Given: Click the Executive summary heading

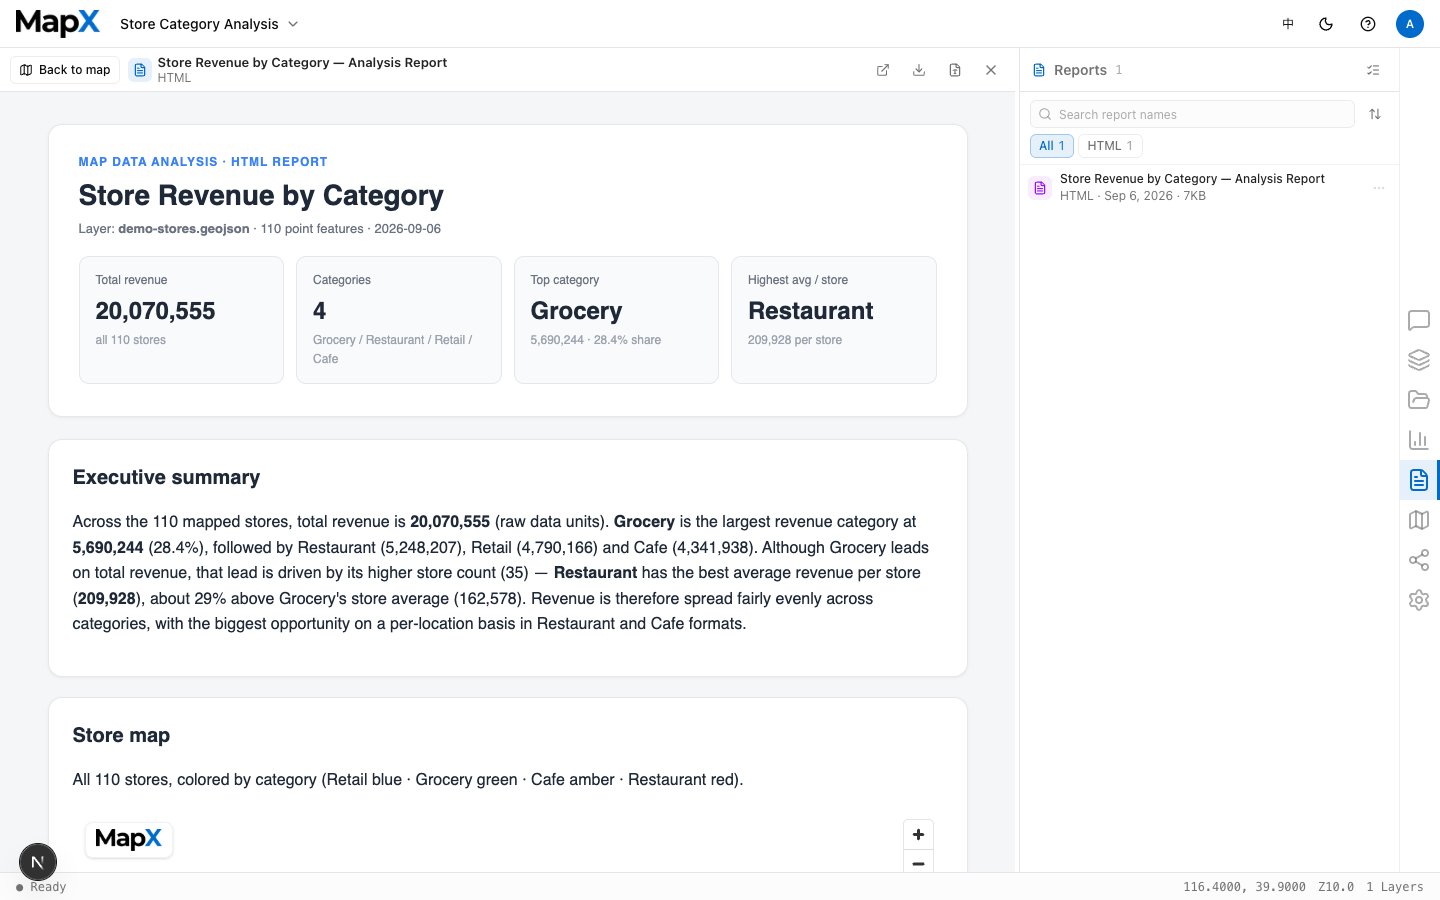Looking at the screenshot, I should 166,478.
